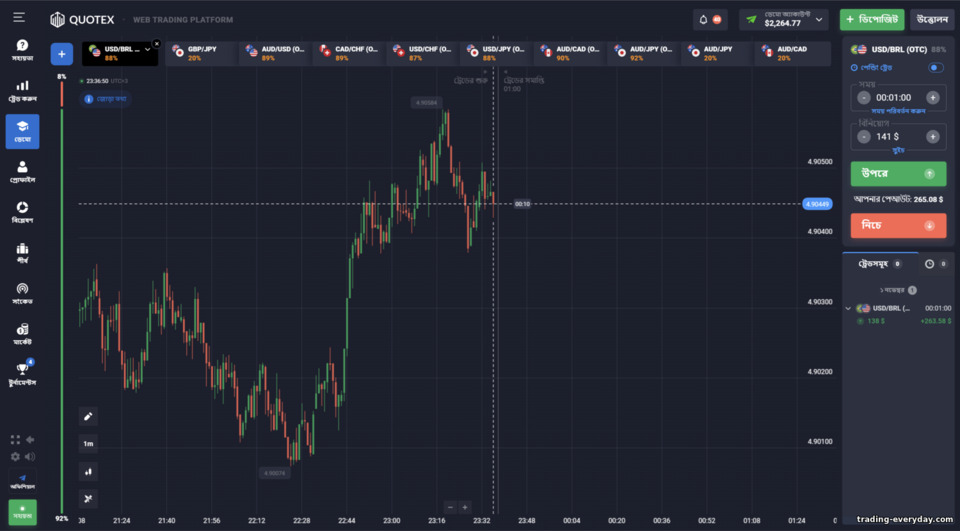Viewport: 960px width, 531px height.
Task: Toggle the sound speaker icon
Action: point(29,456)
